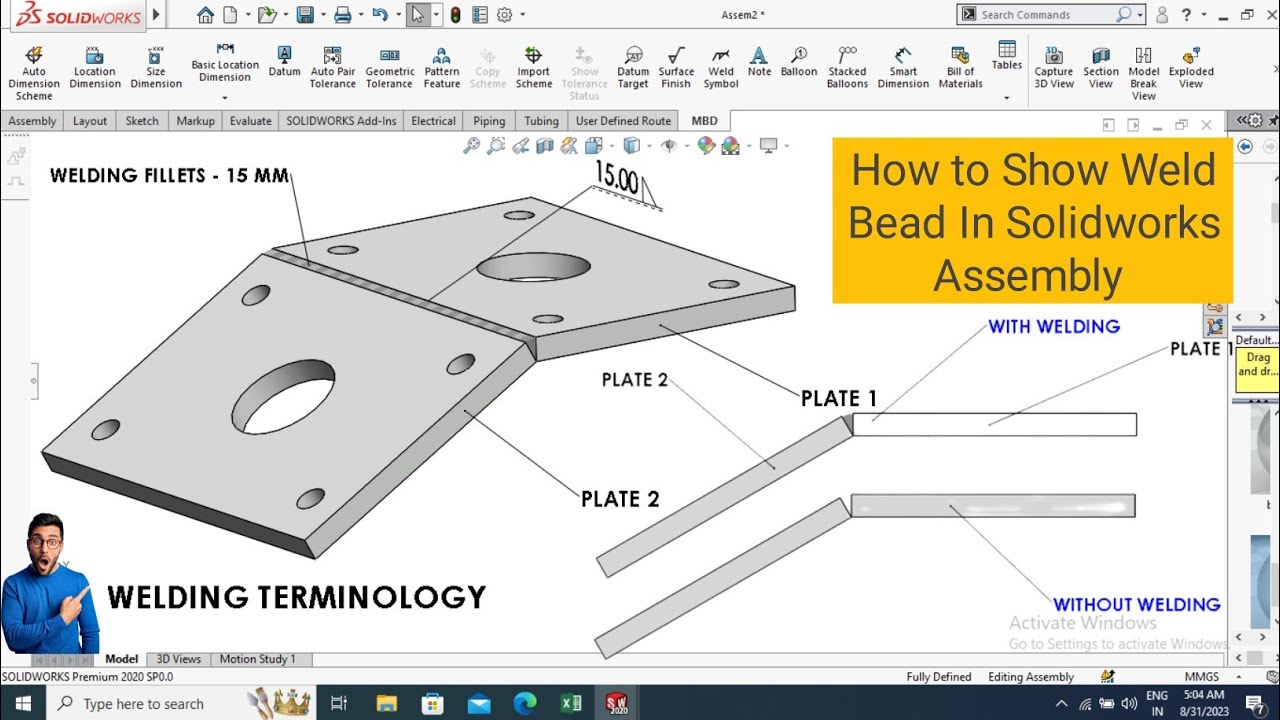Open File Explorer from the taskbar
This screenshot has width=1280, height=720.
385,704
